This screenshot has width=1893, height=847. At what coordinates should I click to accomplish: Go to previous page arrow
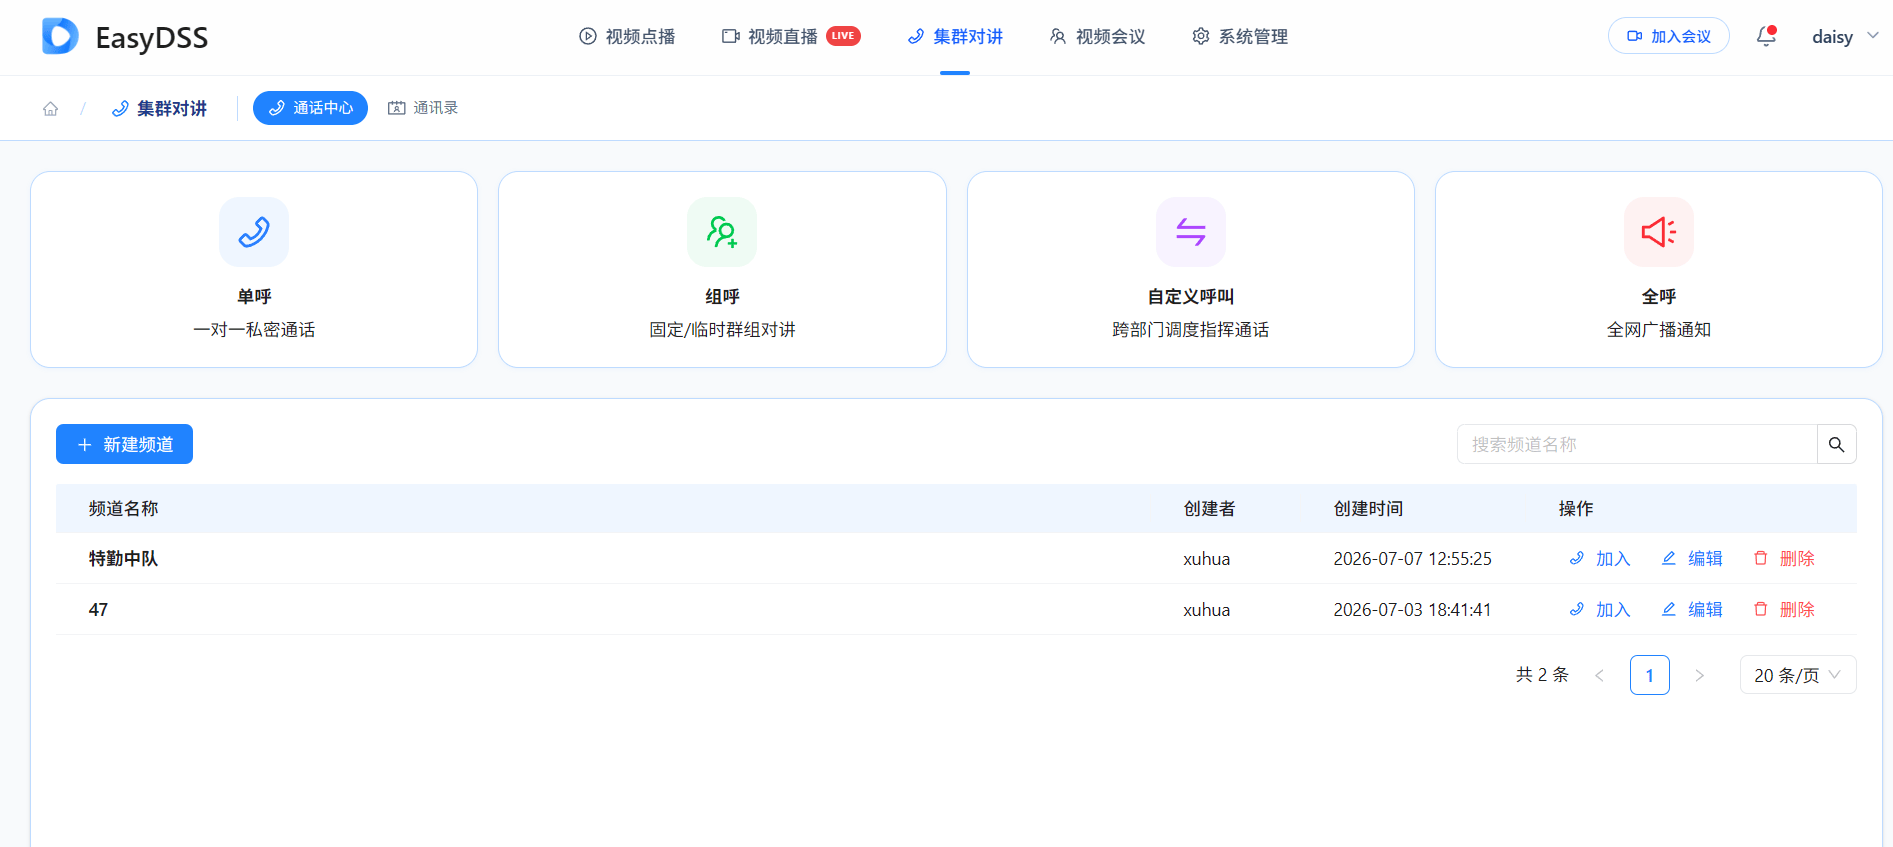coord(1599,675)
